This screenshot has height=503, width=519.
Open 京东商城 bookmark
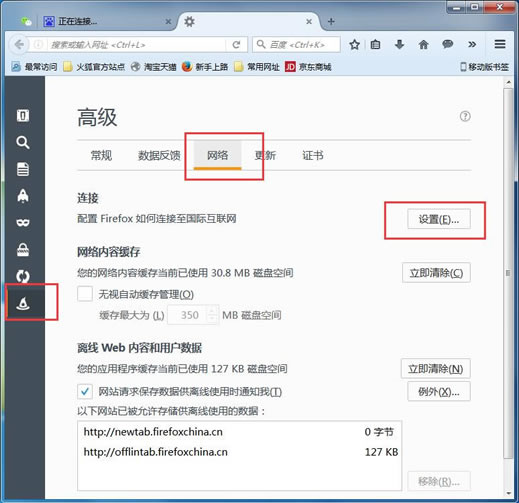(308, 67)
